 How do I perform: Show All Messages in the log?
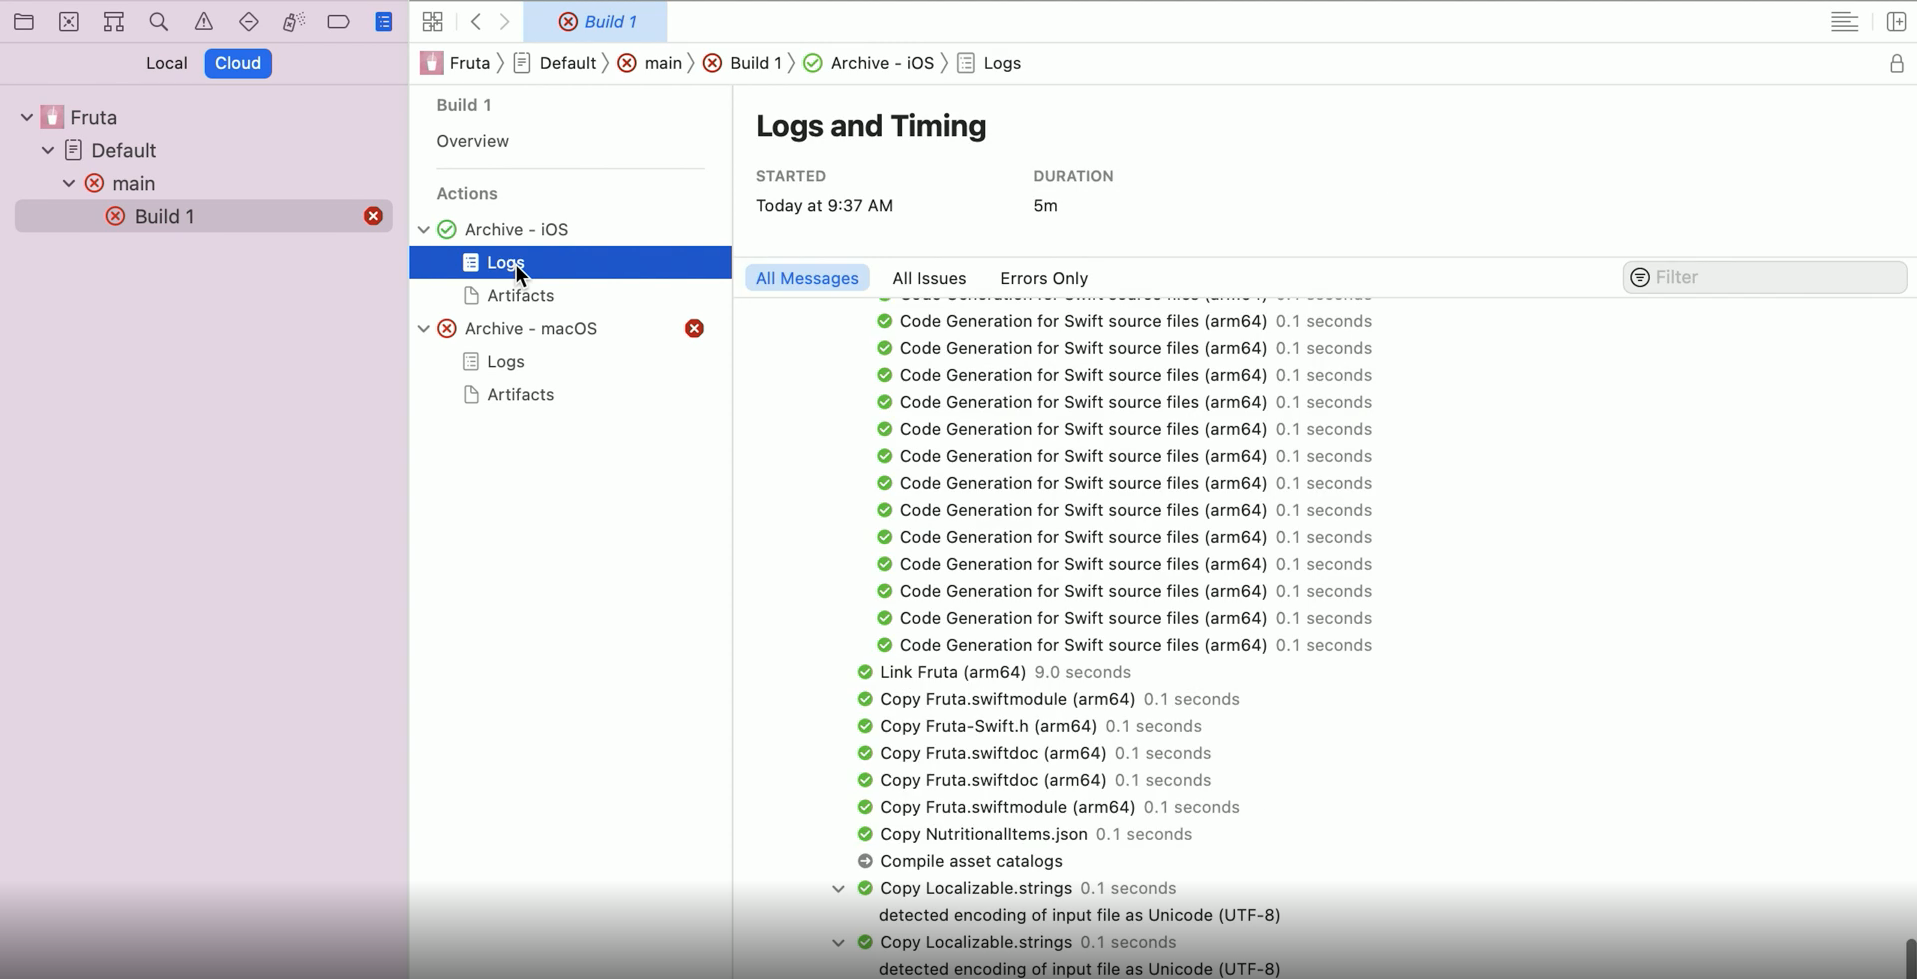(807, 278)
